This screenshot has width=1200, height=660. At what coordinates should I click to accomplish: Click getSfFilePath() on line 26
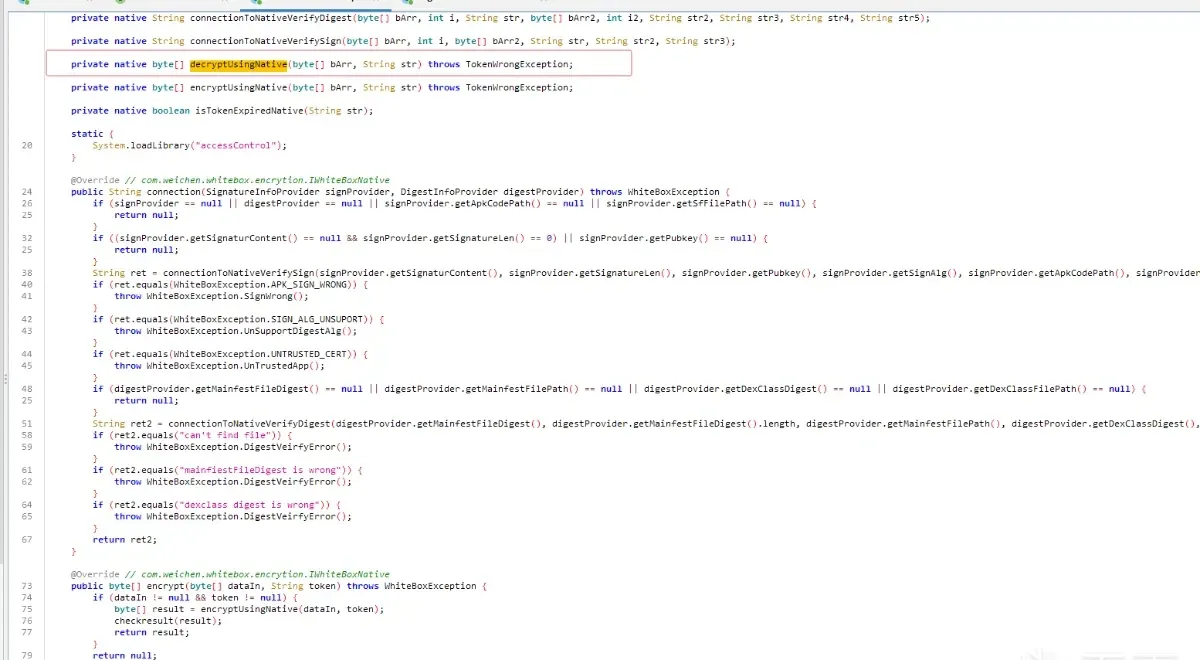[x=715, y=203]
